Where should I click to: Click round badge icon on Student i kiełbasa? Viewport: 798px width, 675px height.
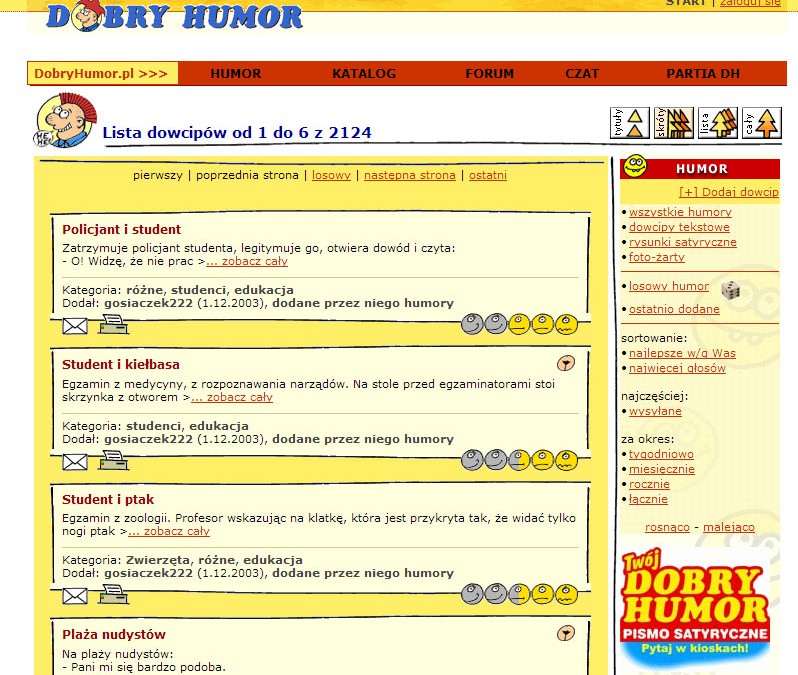click(x=566, y=363)
